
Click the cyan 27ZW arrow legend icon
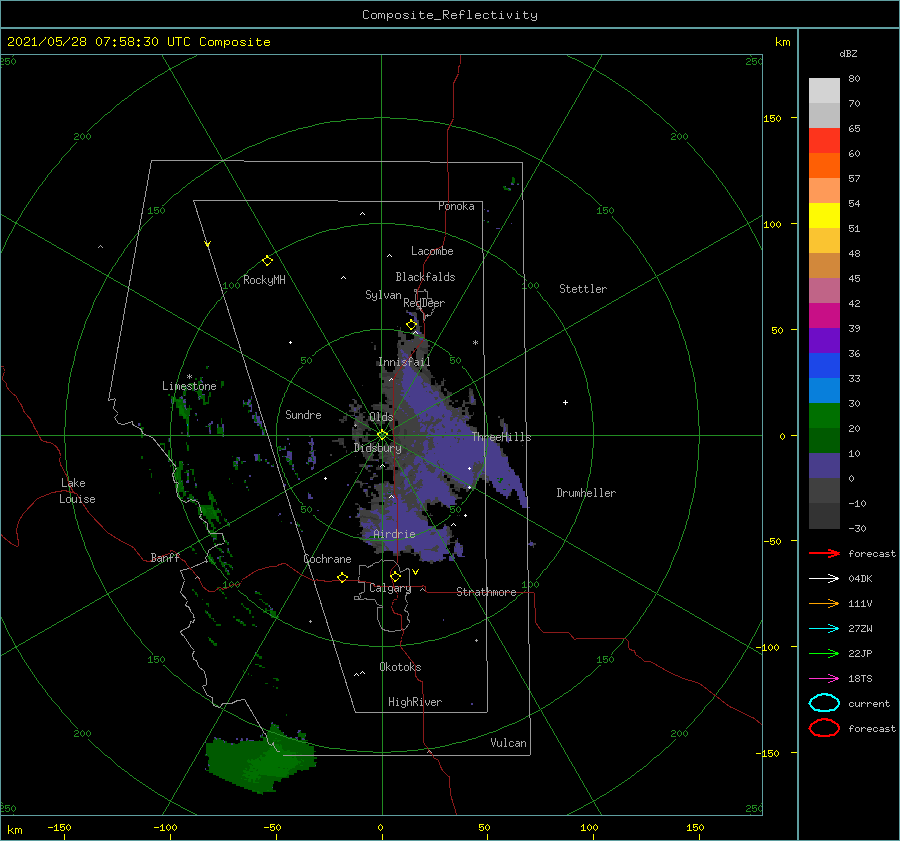pyautogui.click(x=824, y=629)
